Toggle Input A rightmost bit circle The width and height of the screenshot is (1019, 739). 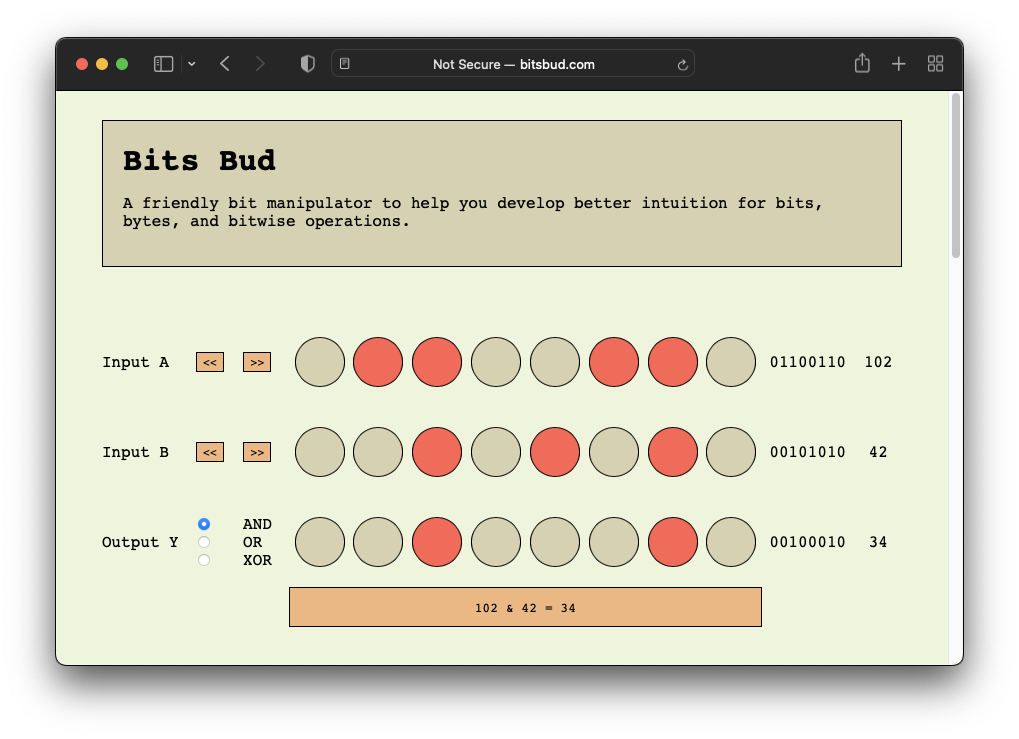pyautogui.click(x=731, y=362)
